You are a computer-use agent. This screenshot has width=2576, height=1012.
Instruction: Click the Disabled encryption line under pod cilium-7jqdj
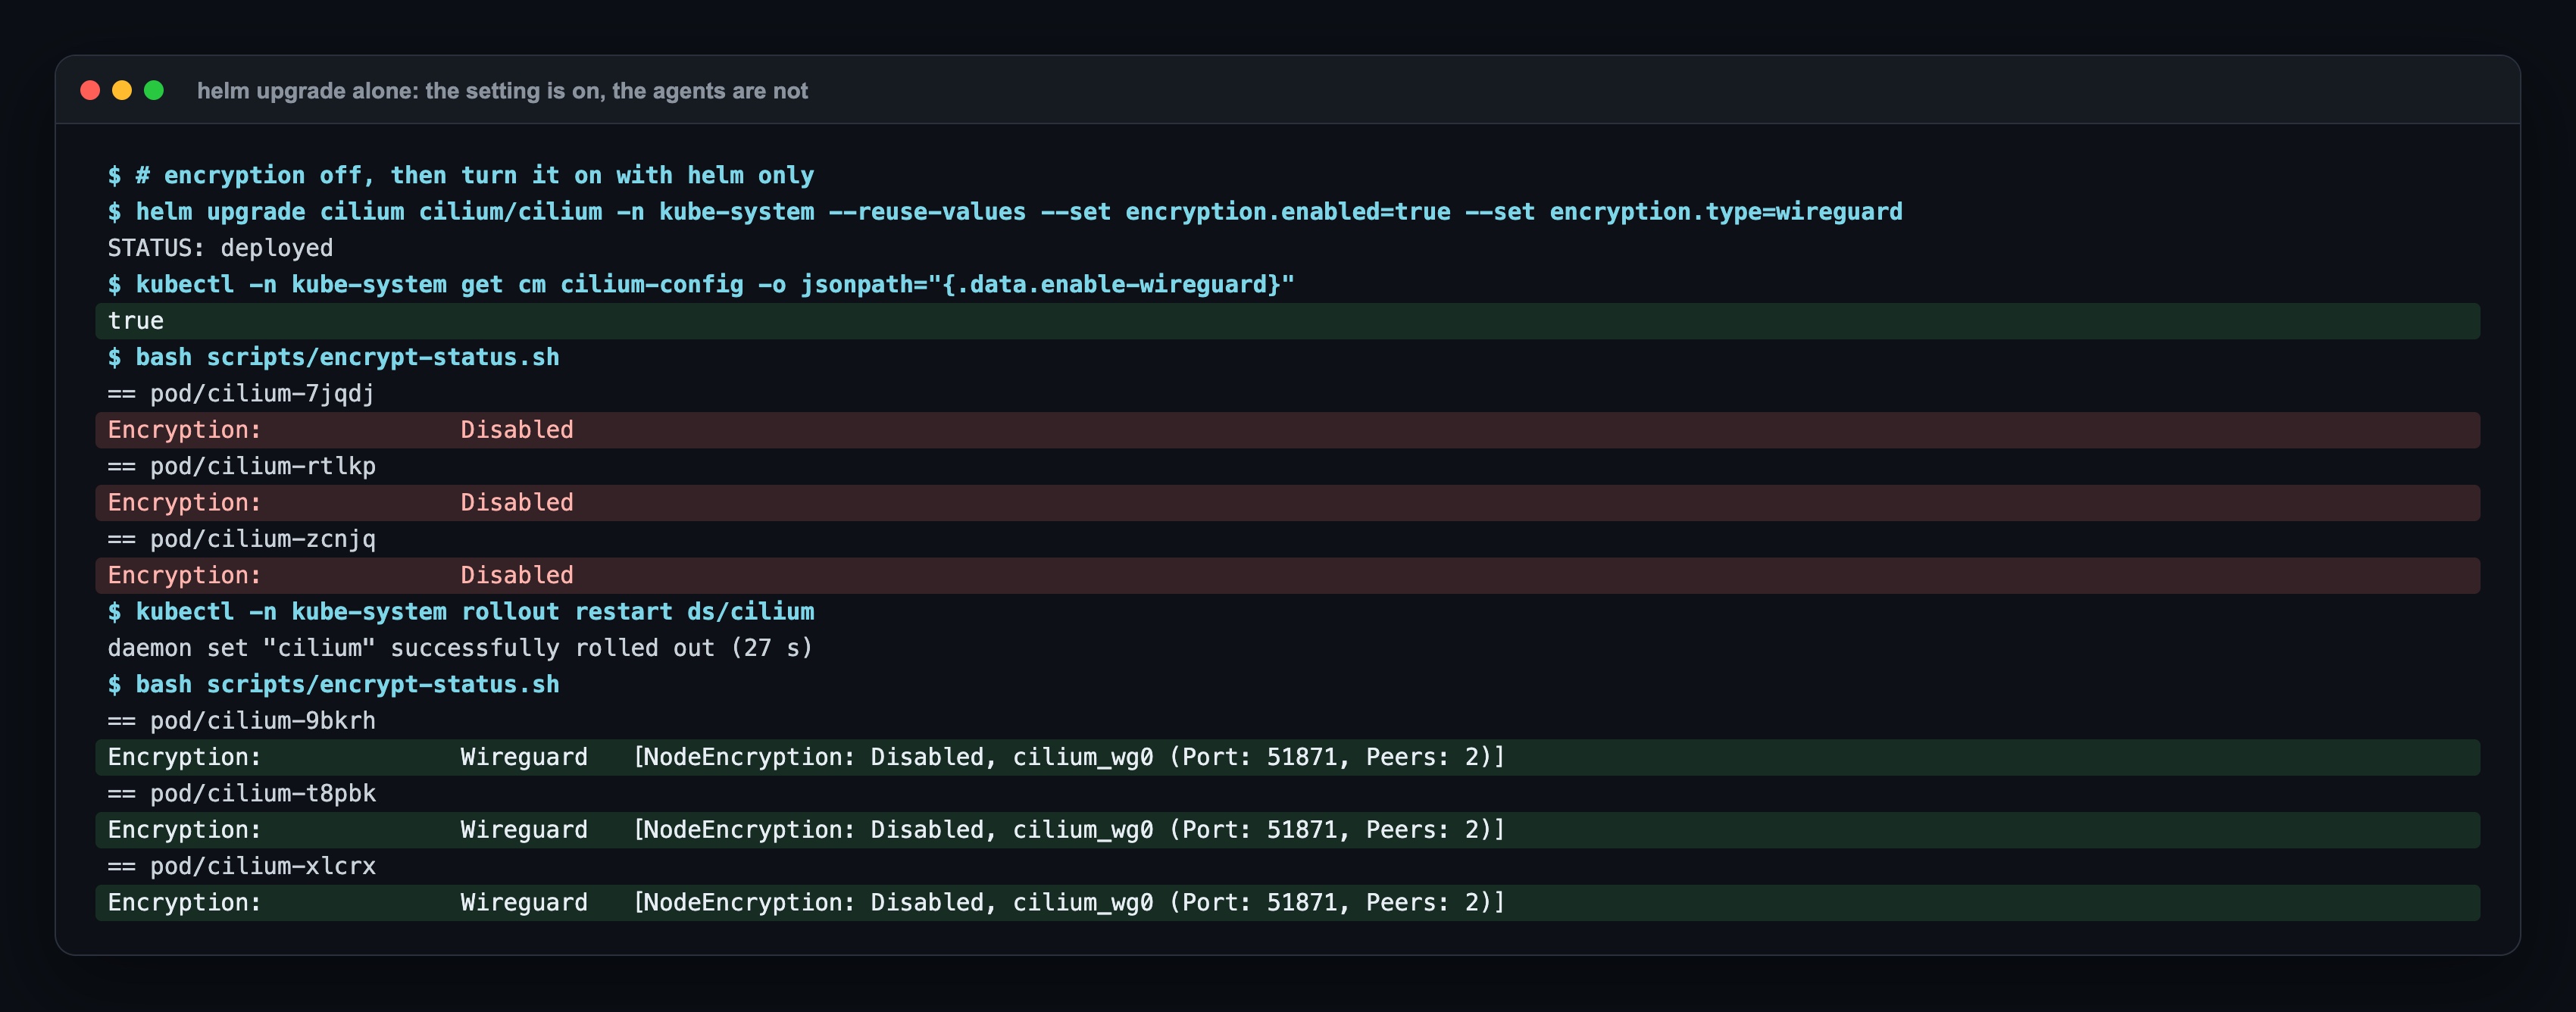click(x=1288, y=430)
